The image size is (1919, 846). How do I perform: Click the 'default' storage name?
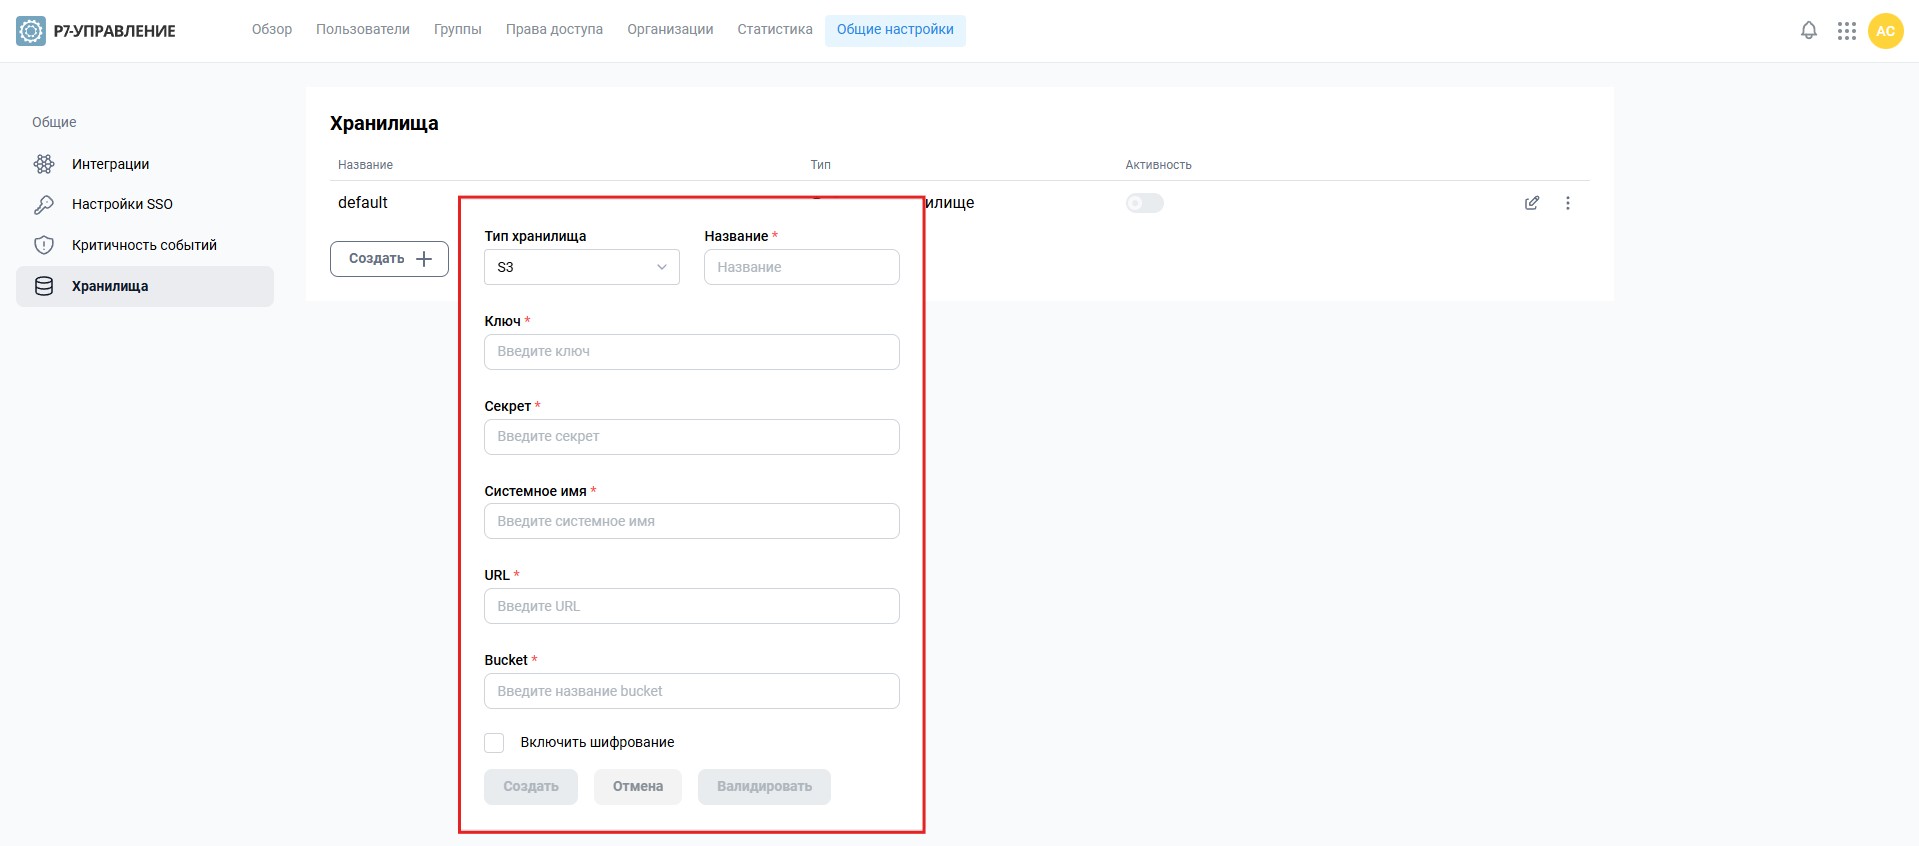pyautogui.click(x=363, y=203)
